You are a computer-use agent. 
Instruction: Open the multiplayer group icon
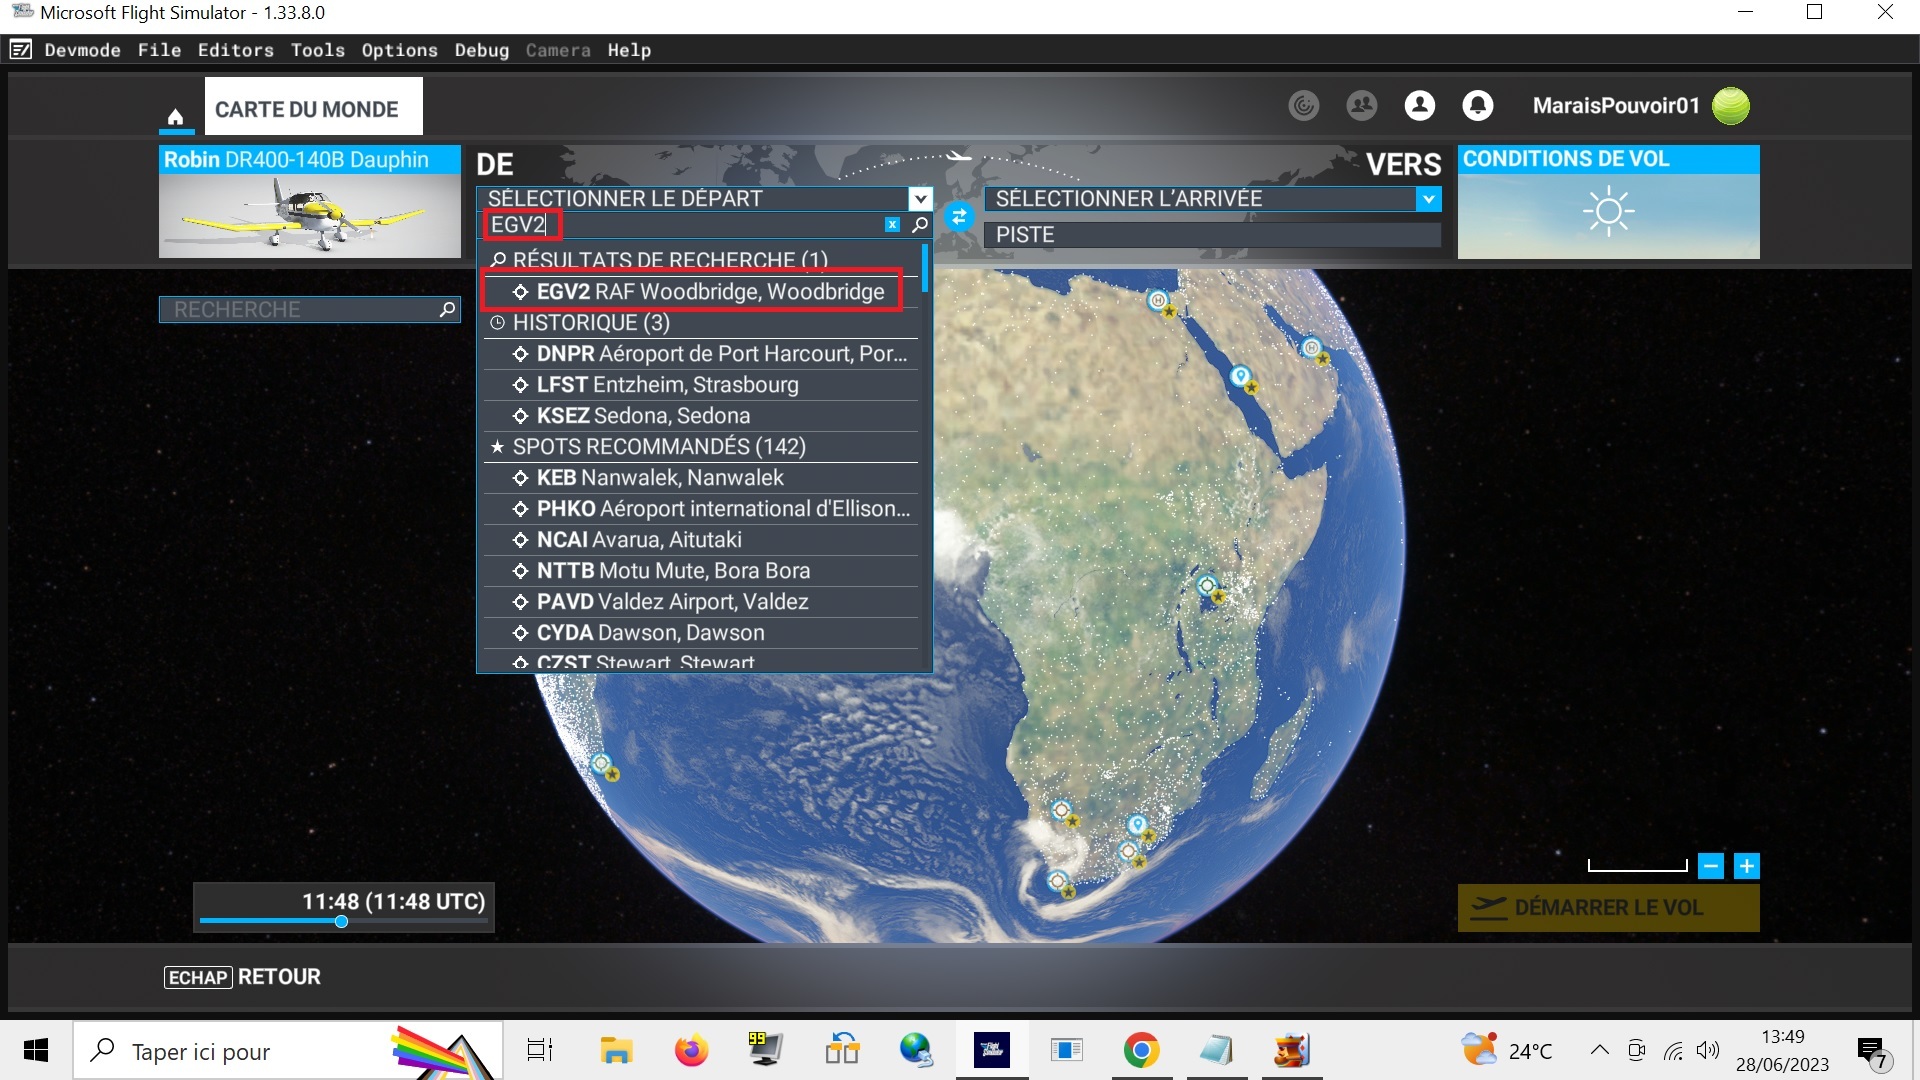pos(1361,106)
